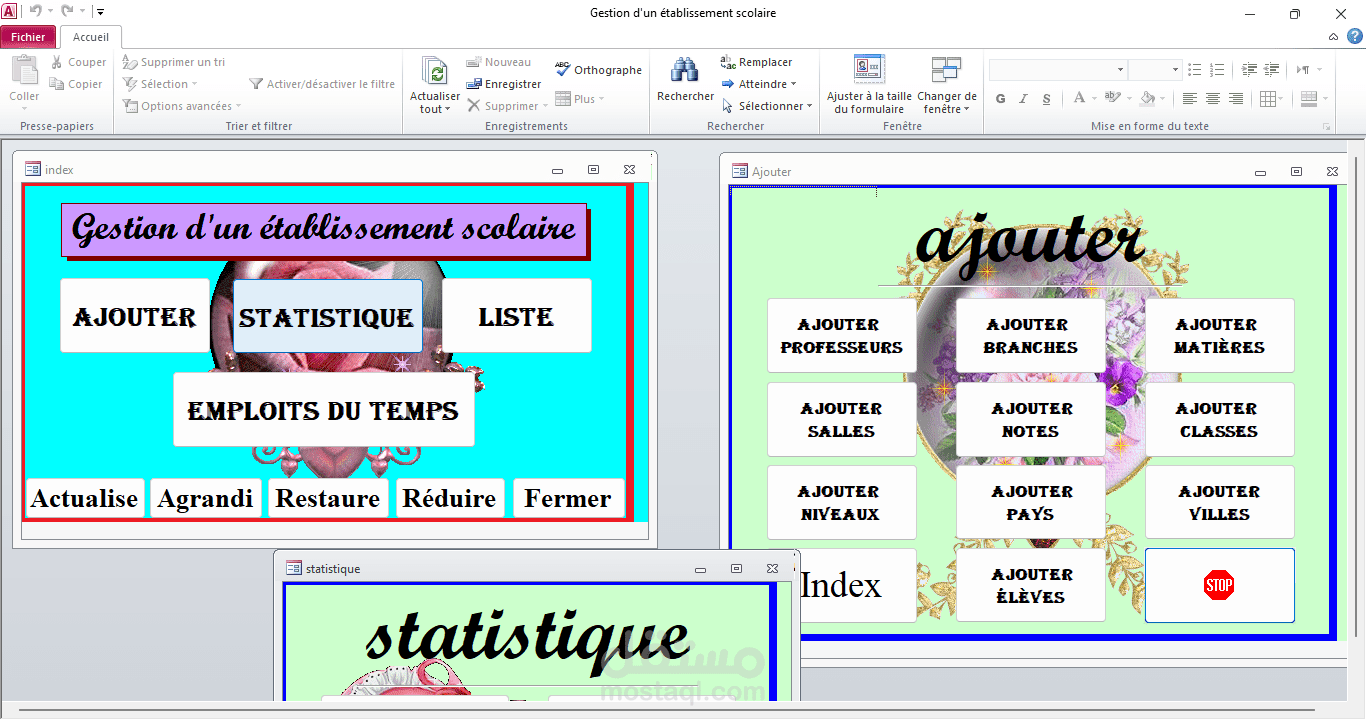The width and height of the screenshot is (1366, 720).
Task: Click the Actualise button
Action: (85, 498)
